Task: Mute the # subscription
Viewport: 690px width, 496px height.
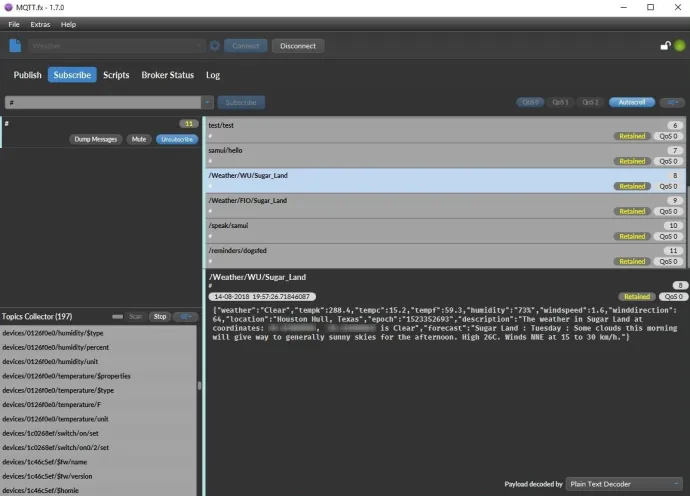Action: tap(139, 140)
